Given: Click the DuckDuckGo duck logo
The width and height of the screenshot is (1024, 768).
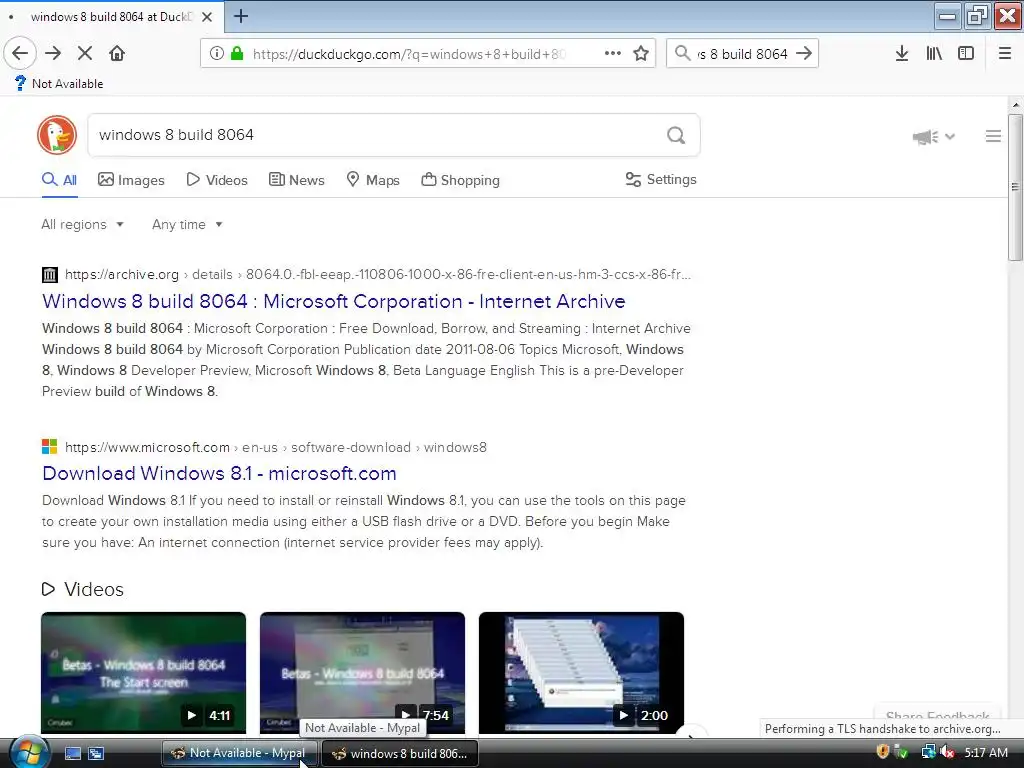Looking at the screenshot, I should coord(57,135).
